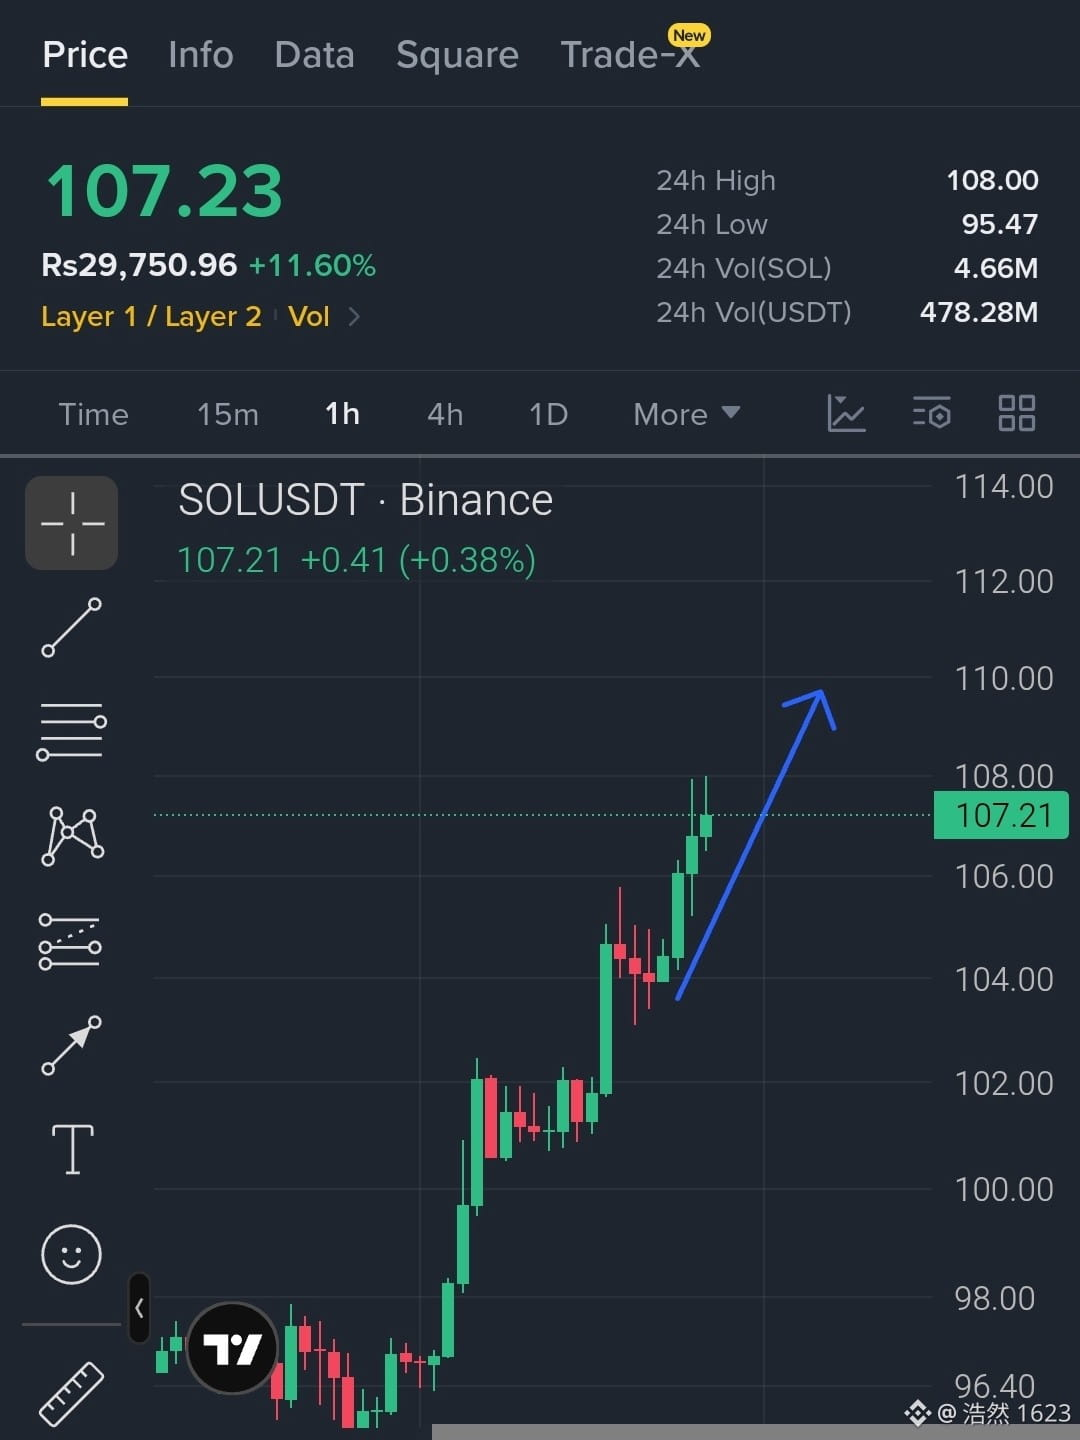This screenshot has width=1080, height=1440.
Task: Click the 110.00 price axis label
Action: [1004, 679]
